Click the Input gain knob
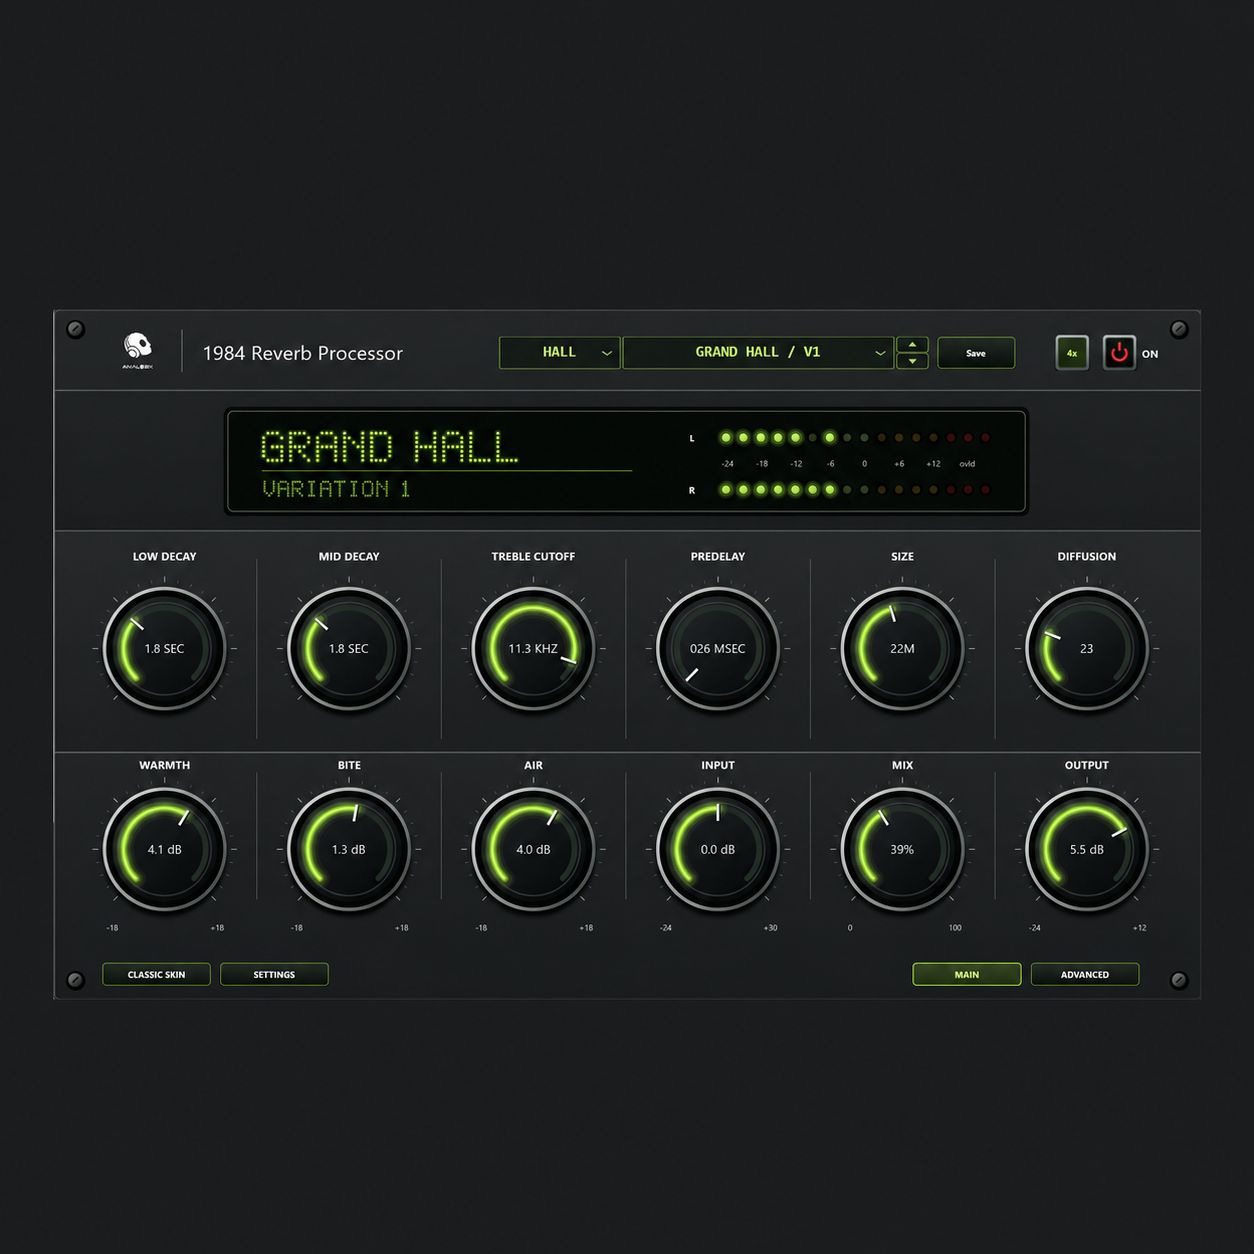The width and height of the screenshot is (1254, 1254). click(718, 850)
